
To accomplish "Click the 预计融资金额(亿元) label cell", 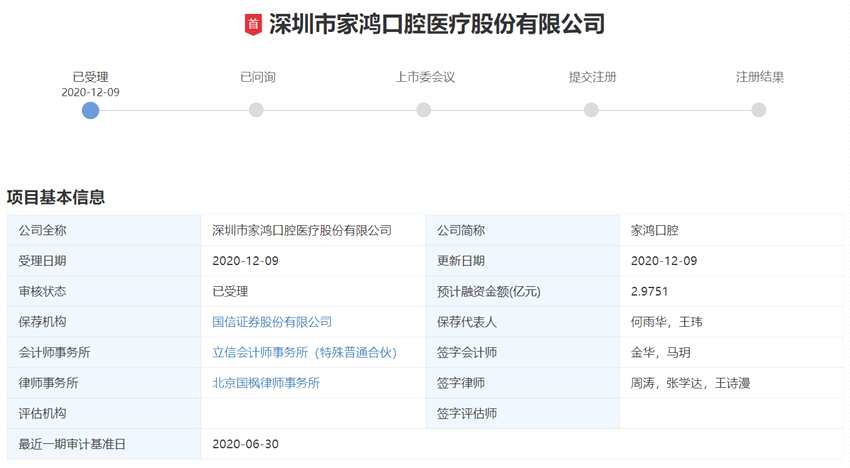I will (523, 291).
